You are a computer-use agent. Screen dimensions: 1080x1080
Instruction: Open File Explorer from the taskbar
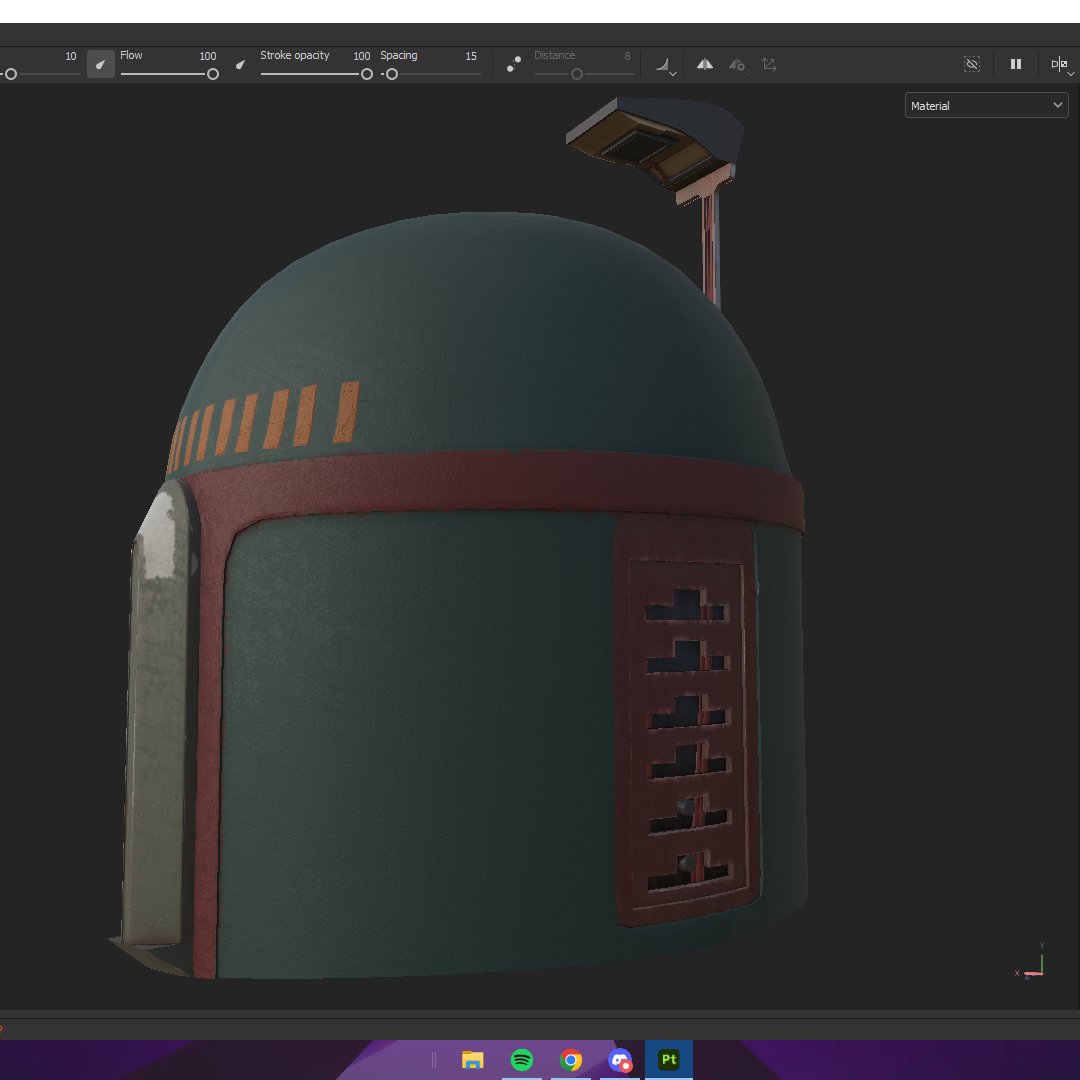[472, 1059]
